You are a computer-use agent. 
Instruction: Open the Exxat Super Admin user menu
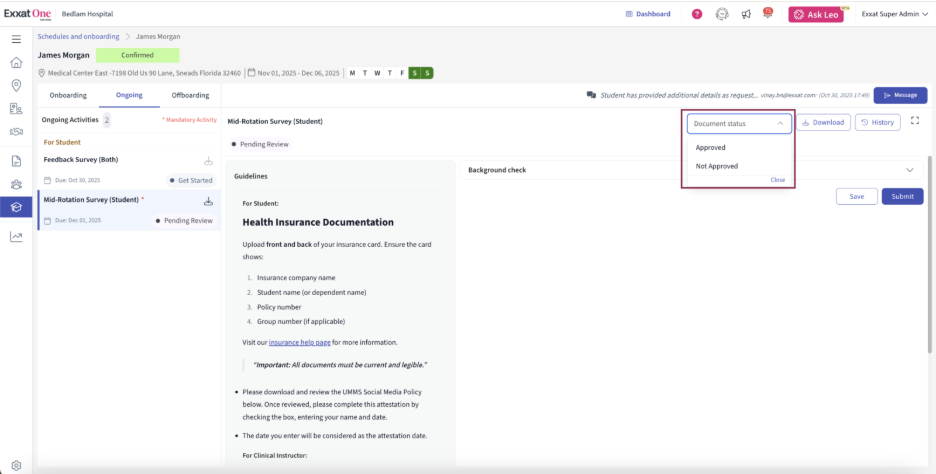click(x=892, y=14)
